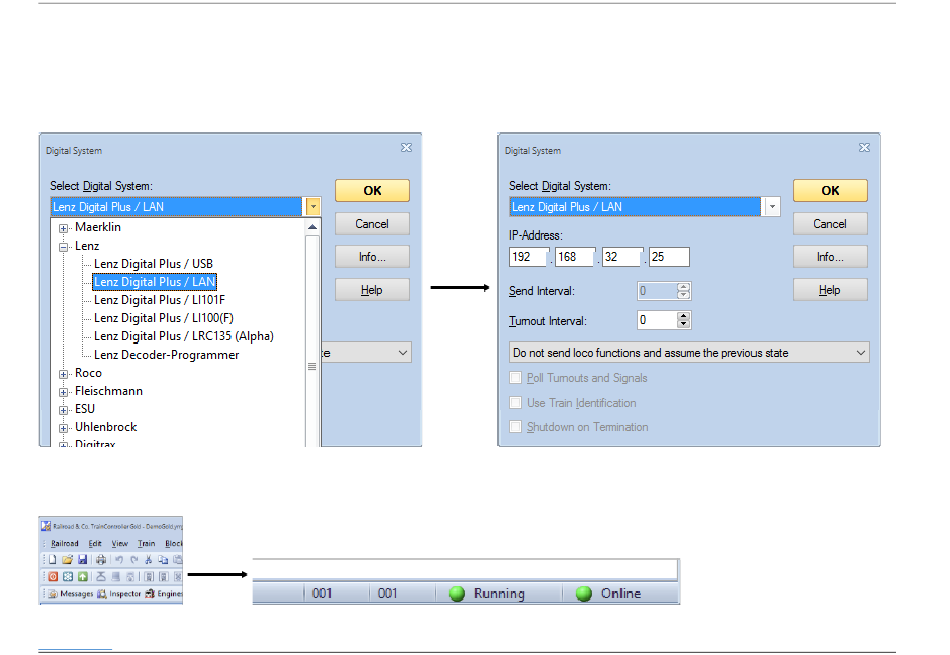The height and width of the screenshot is (655, 950).
Task: Expand the Fleischmann tree node
Action: 63,393
